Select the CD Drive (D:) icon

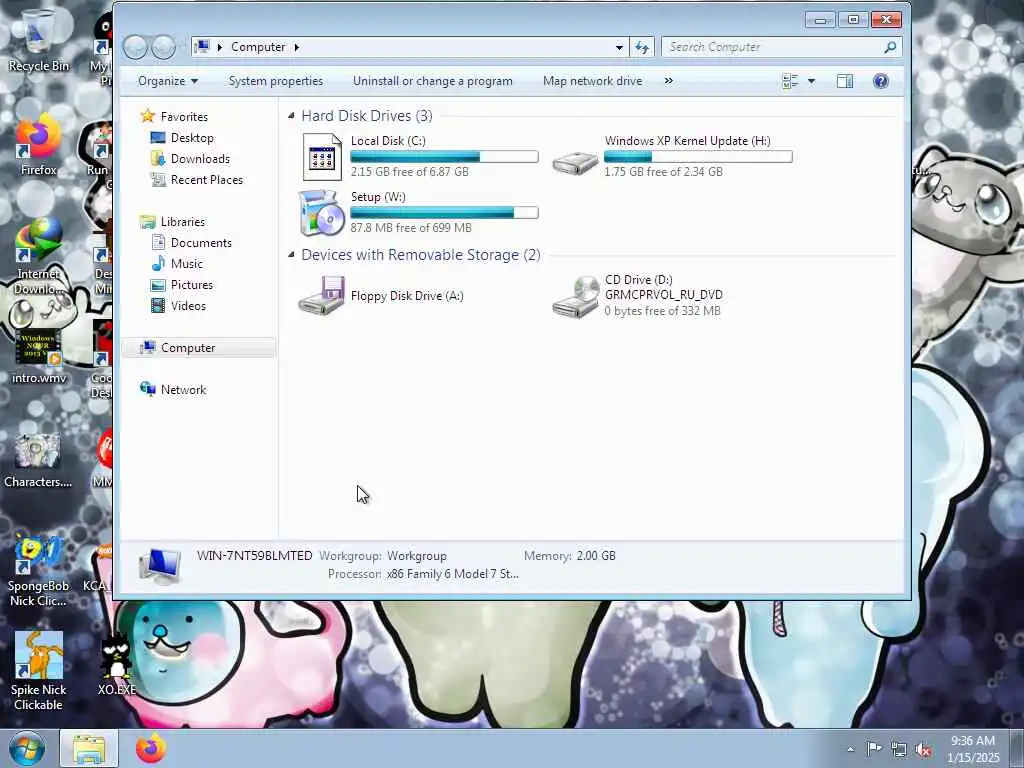tap(575, 296)
